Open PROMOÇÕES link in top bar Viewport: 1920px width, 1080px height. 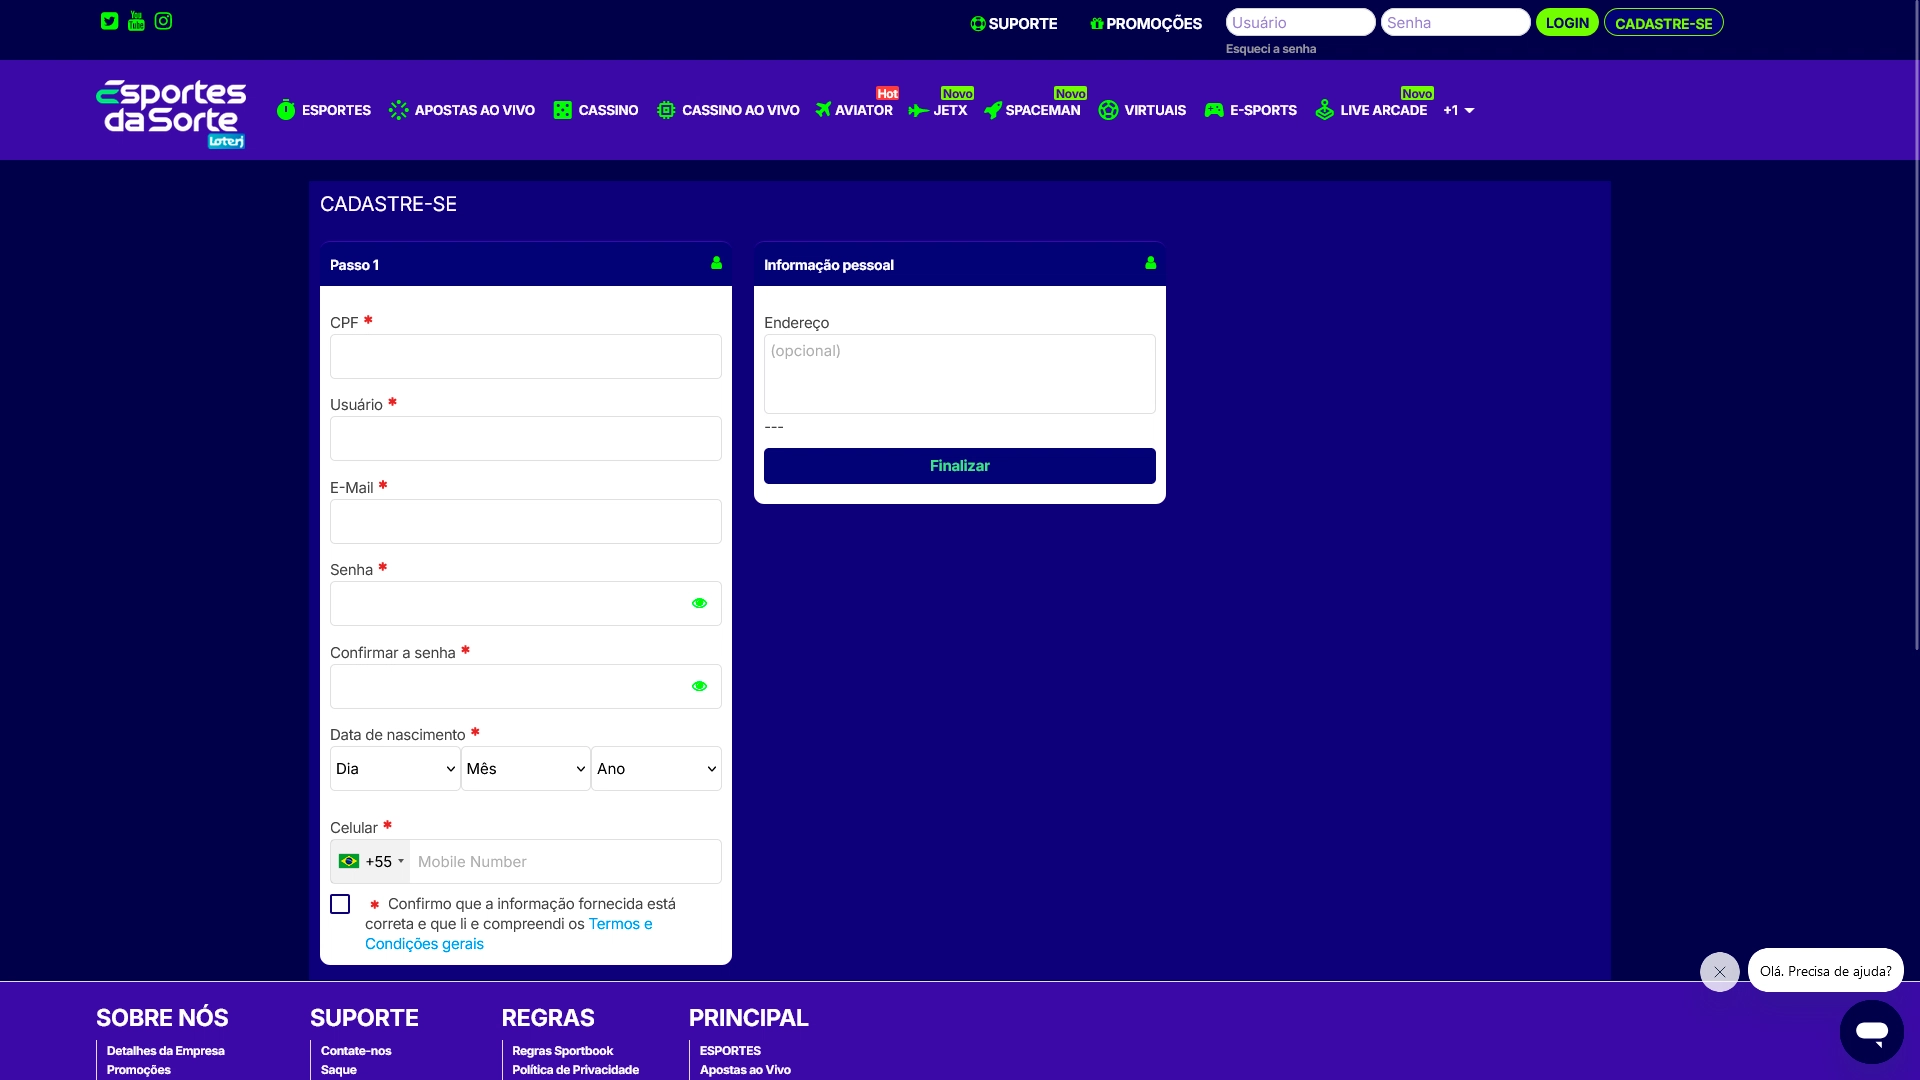(x=1146, y=24)
